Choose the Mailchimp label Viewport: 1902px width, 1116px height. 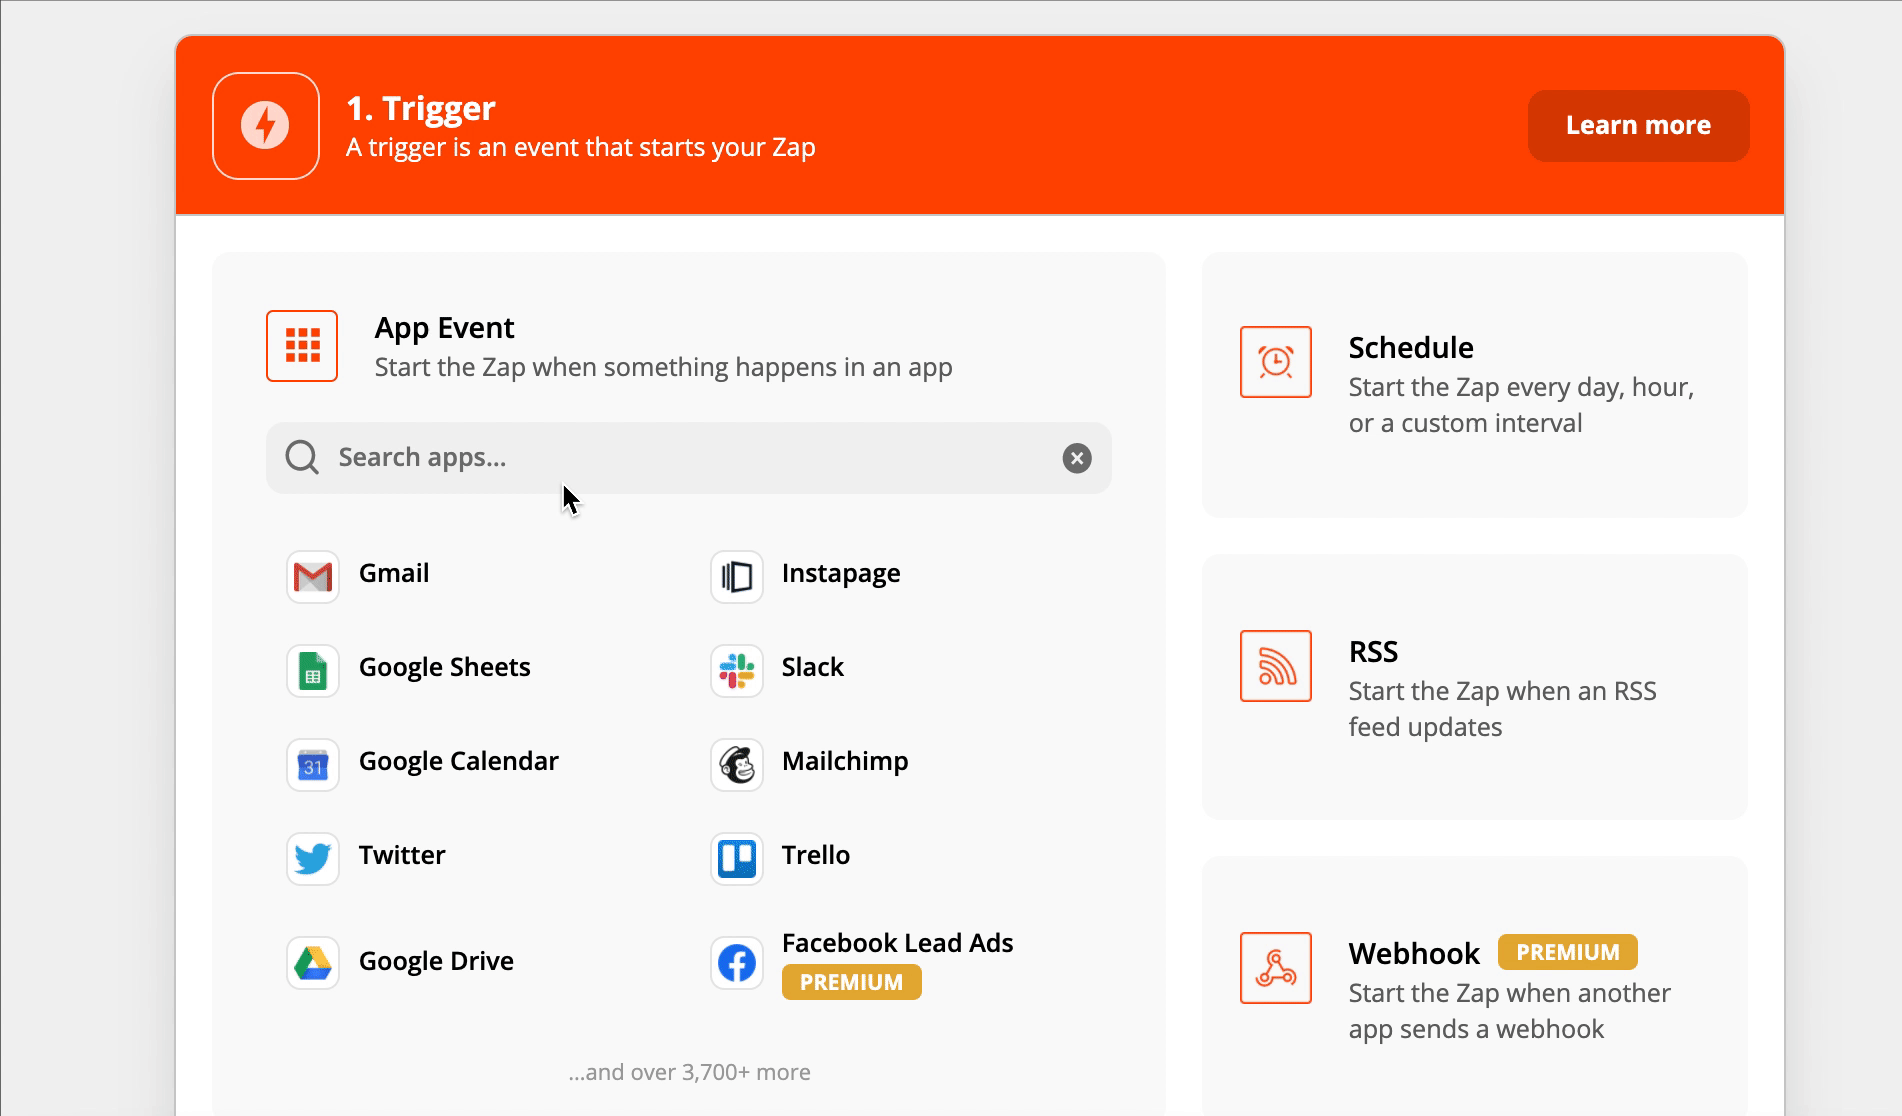pos(845,761)
